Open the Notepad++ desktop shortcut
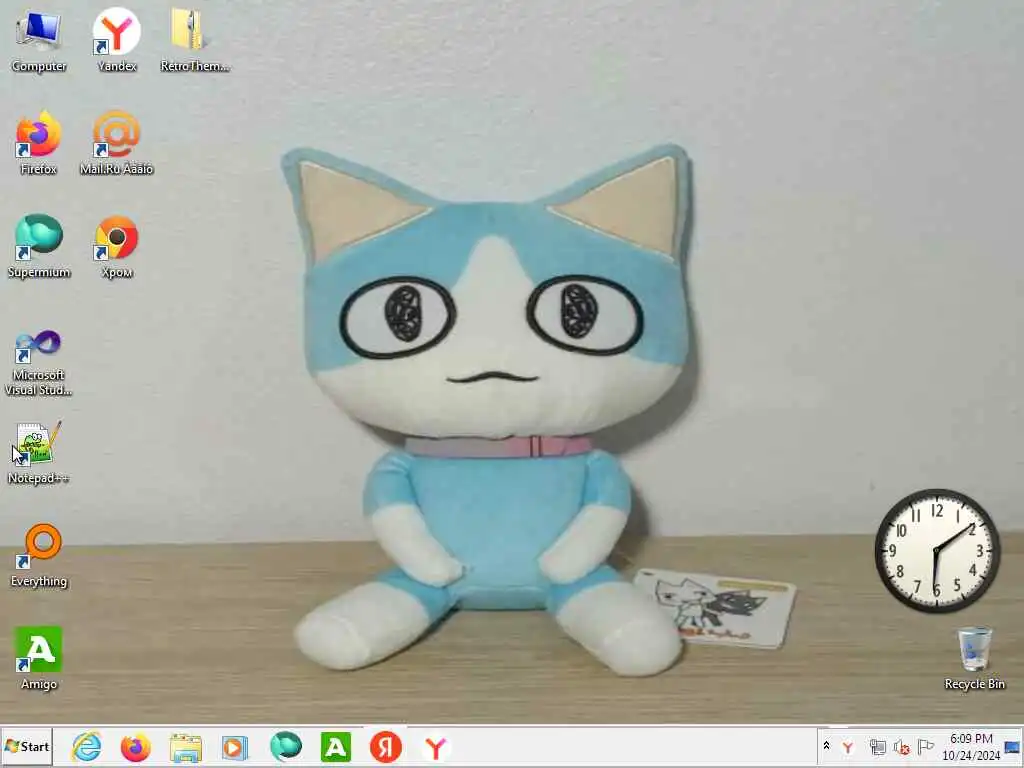This screenshot has height=768, width=1024. (39, 452)
